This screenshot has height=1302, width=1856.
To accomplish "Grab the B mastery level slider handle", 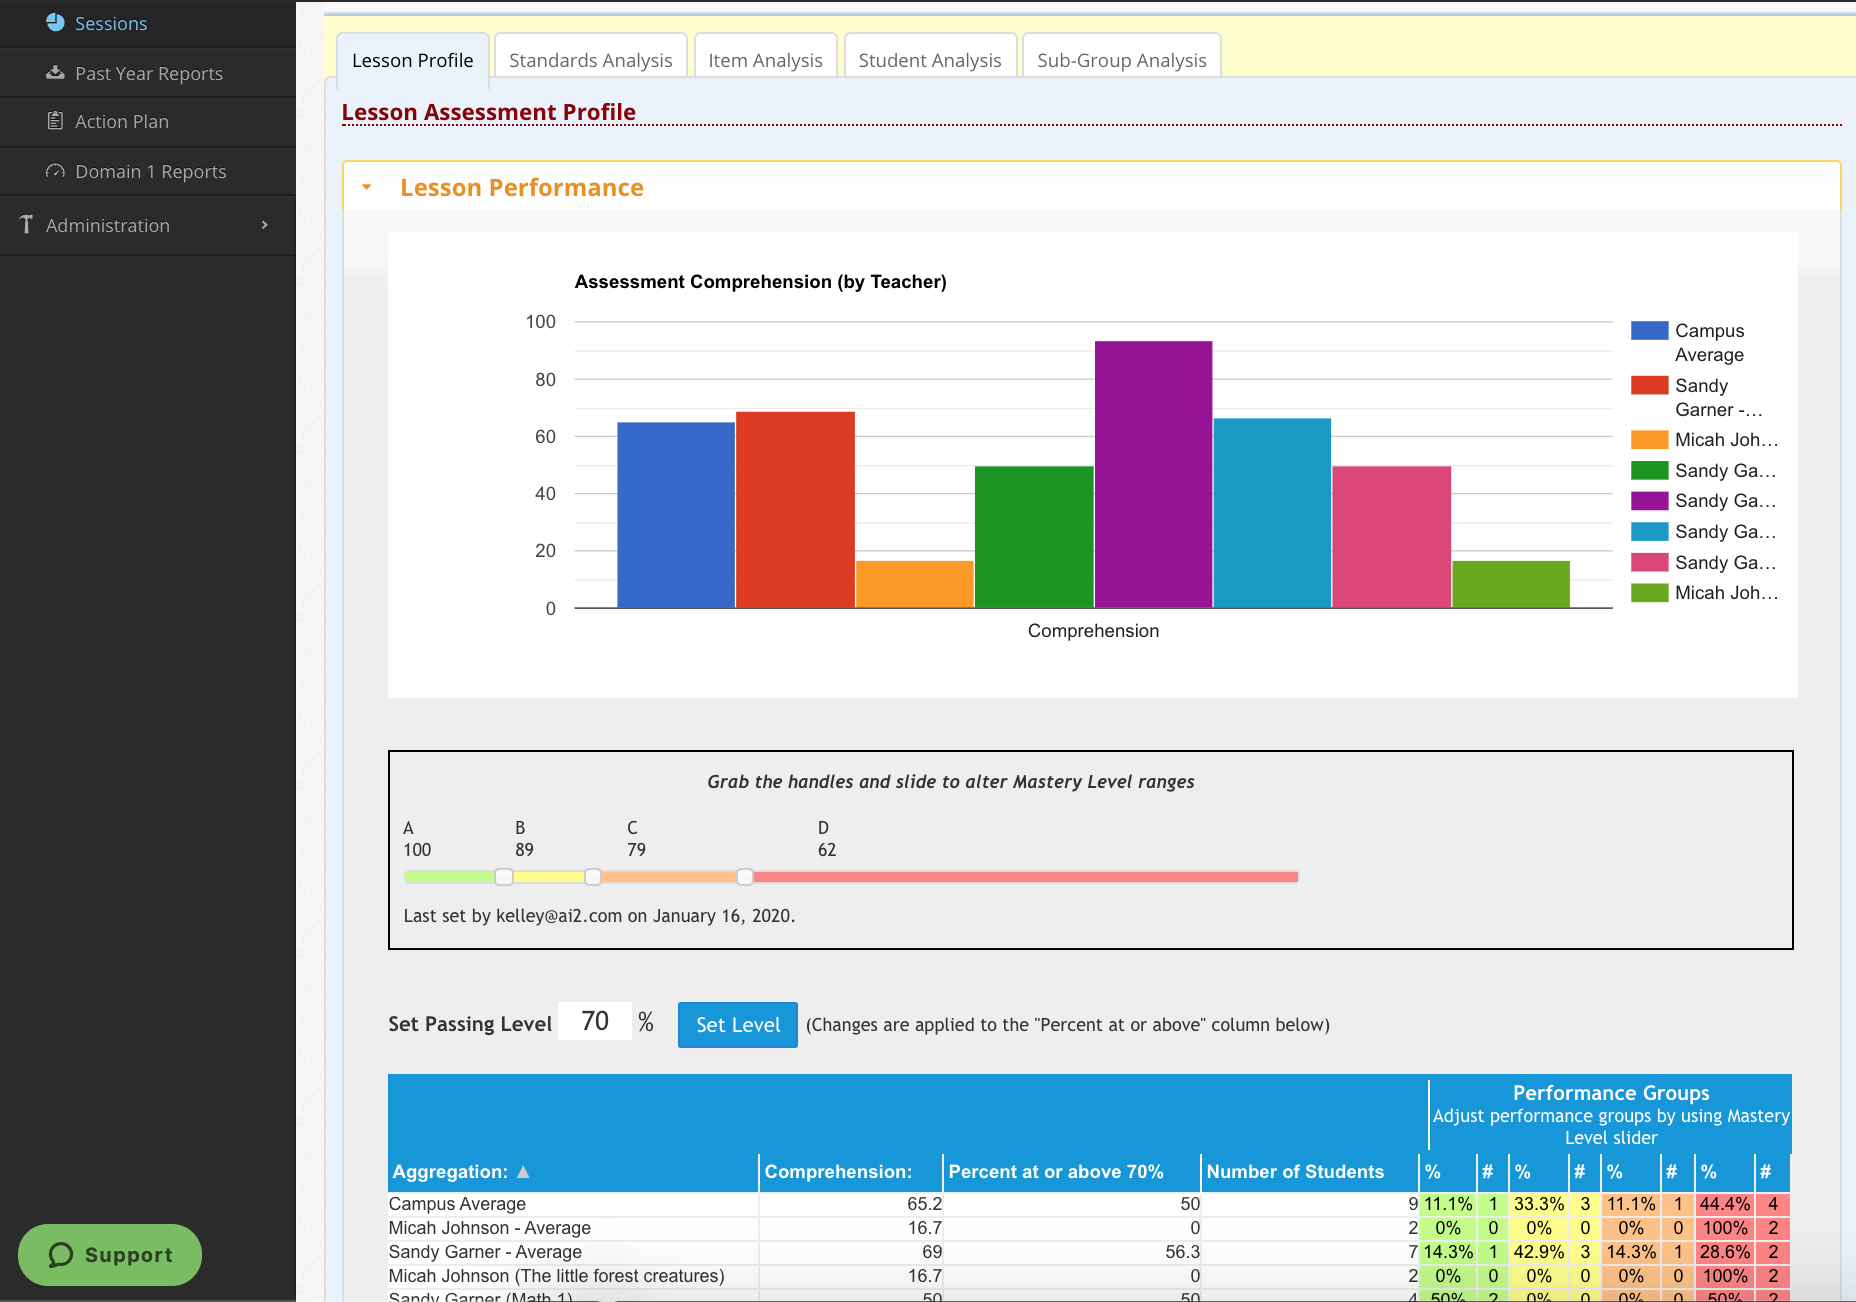I will click(x=504, y=877).
